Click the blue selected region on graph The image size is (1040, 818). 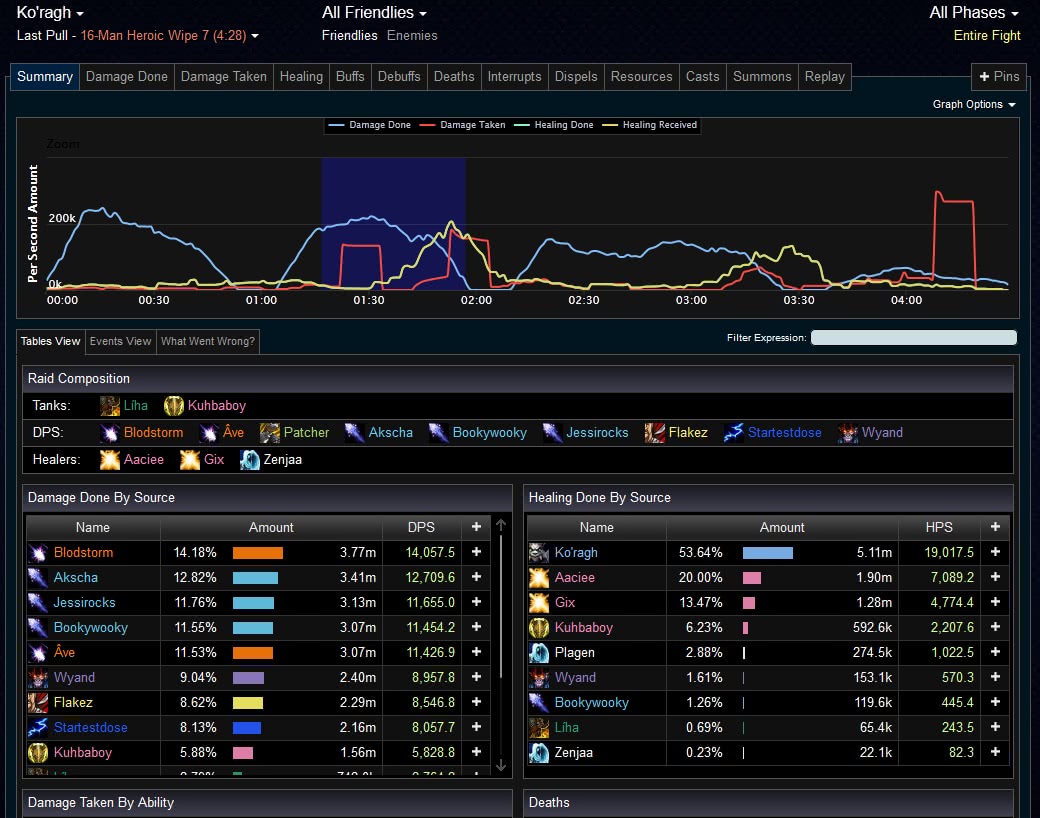(x=393, y=223)
